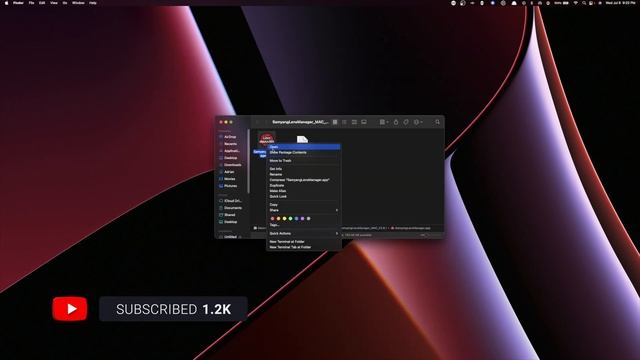This screenshot has width=640, height=360.
Task: Click the Finder edit tags toolbar icon
Action: coord(406,122)
